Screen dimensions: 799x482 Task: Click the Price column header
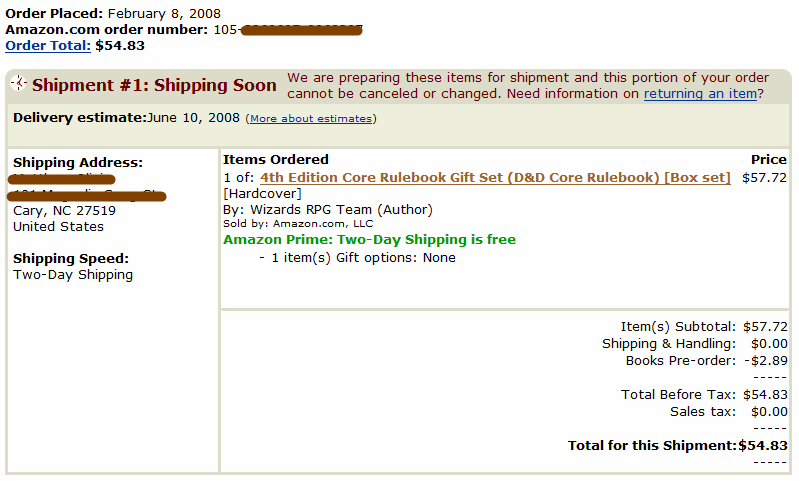click(x=768, y=159)
